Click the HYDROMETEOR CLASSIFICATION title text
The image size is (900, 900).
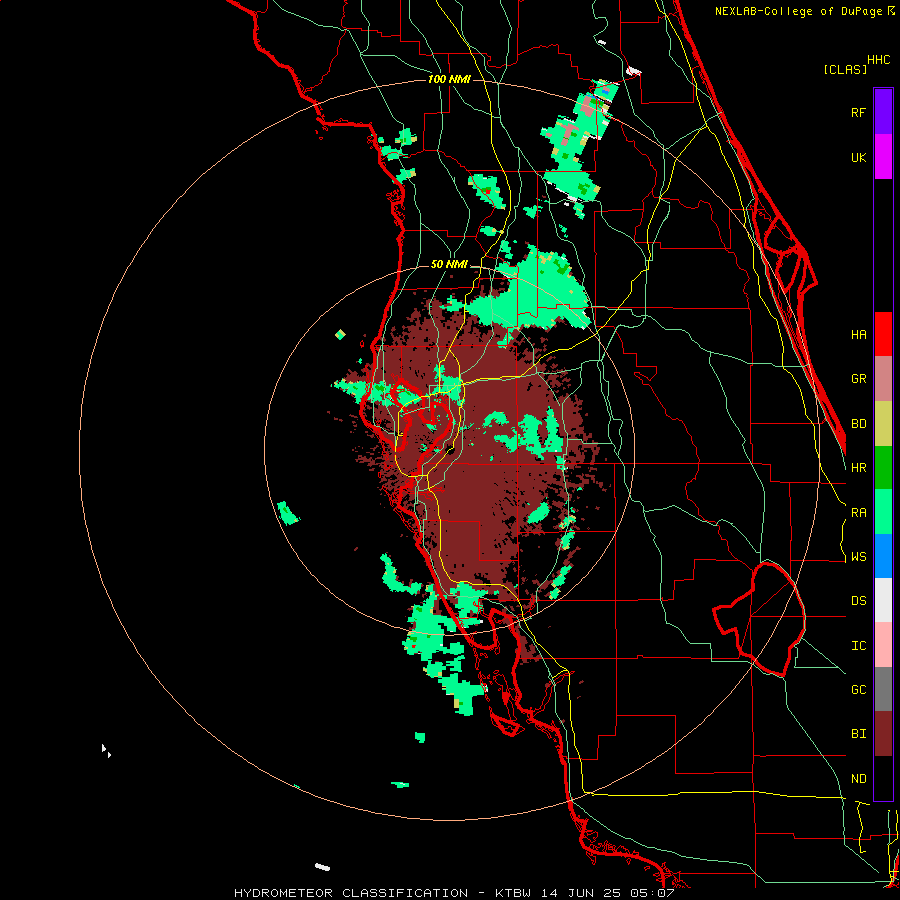[x=351, y=893]
